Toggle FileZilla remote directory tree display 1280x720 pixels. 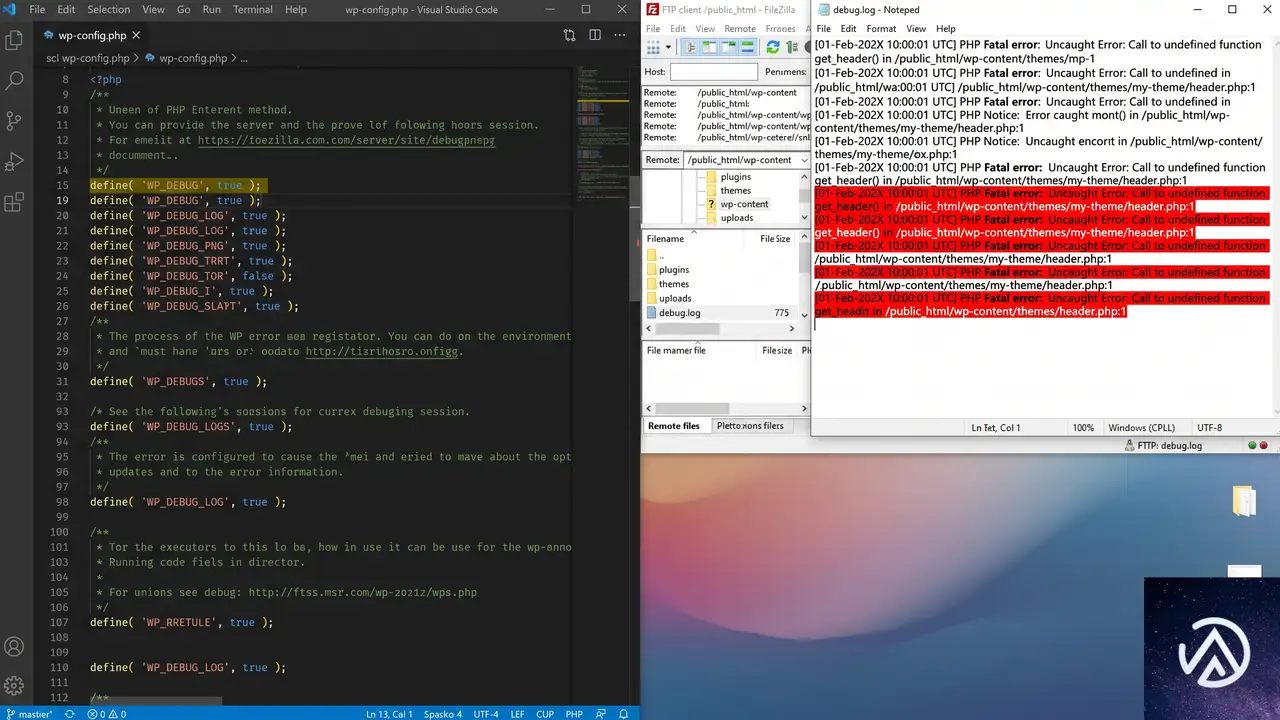point(729,47)
